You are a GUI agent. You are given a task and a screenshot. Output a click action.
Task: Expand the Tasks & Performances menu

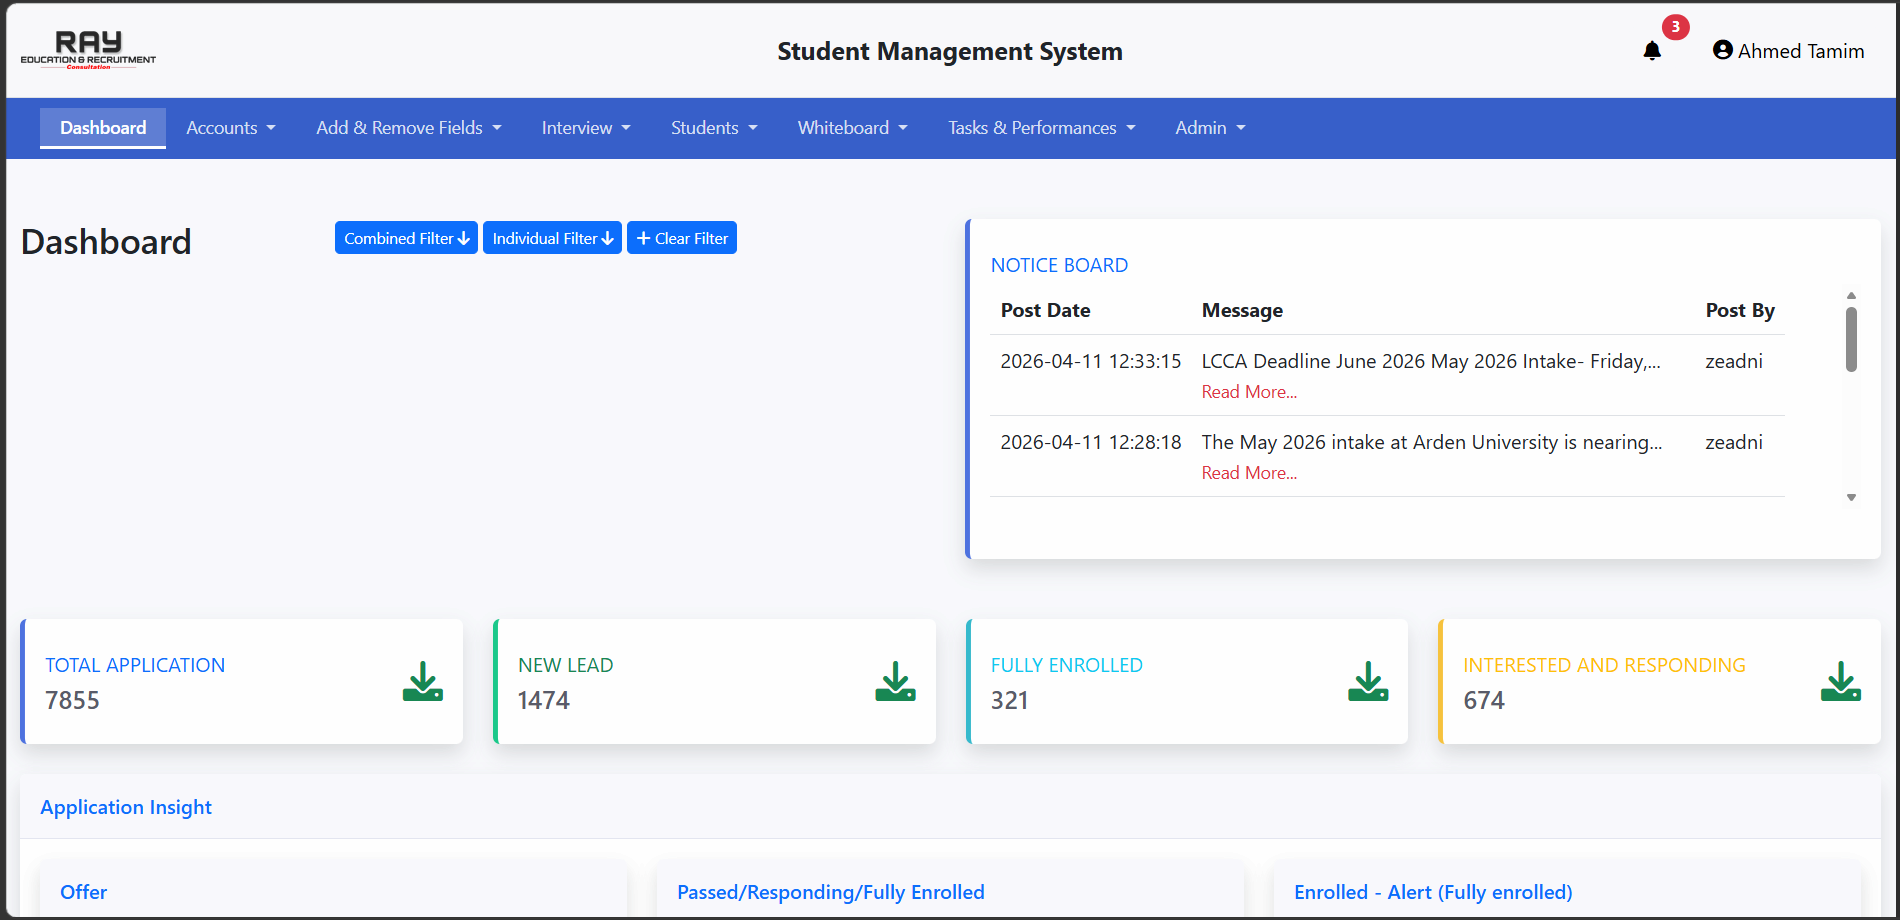click(x=1042, y=128)
